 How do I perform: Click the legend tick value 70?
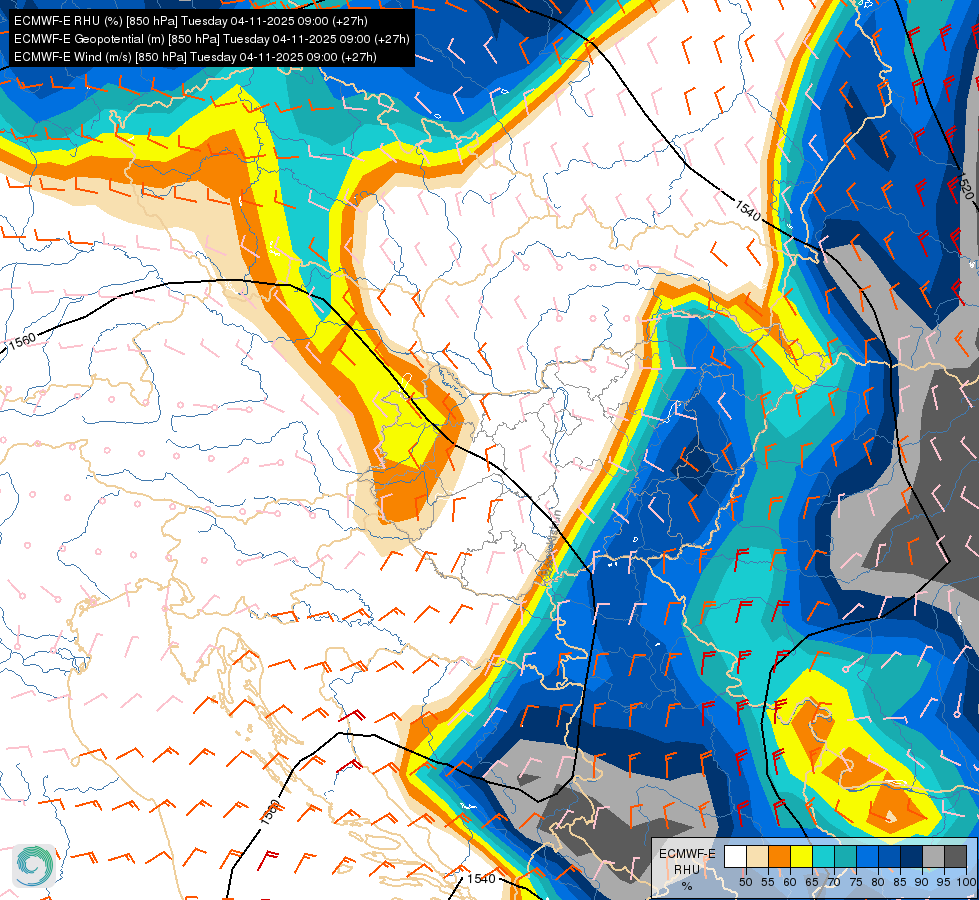pyautogui.click(x=834, y=882)
